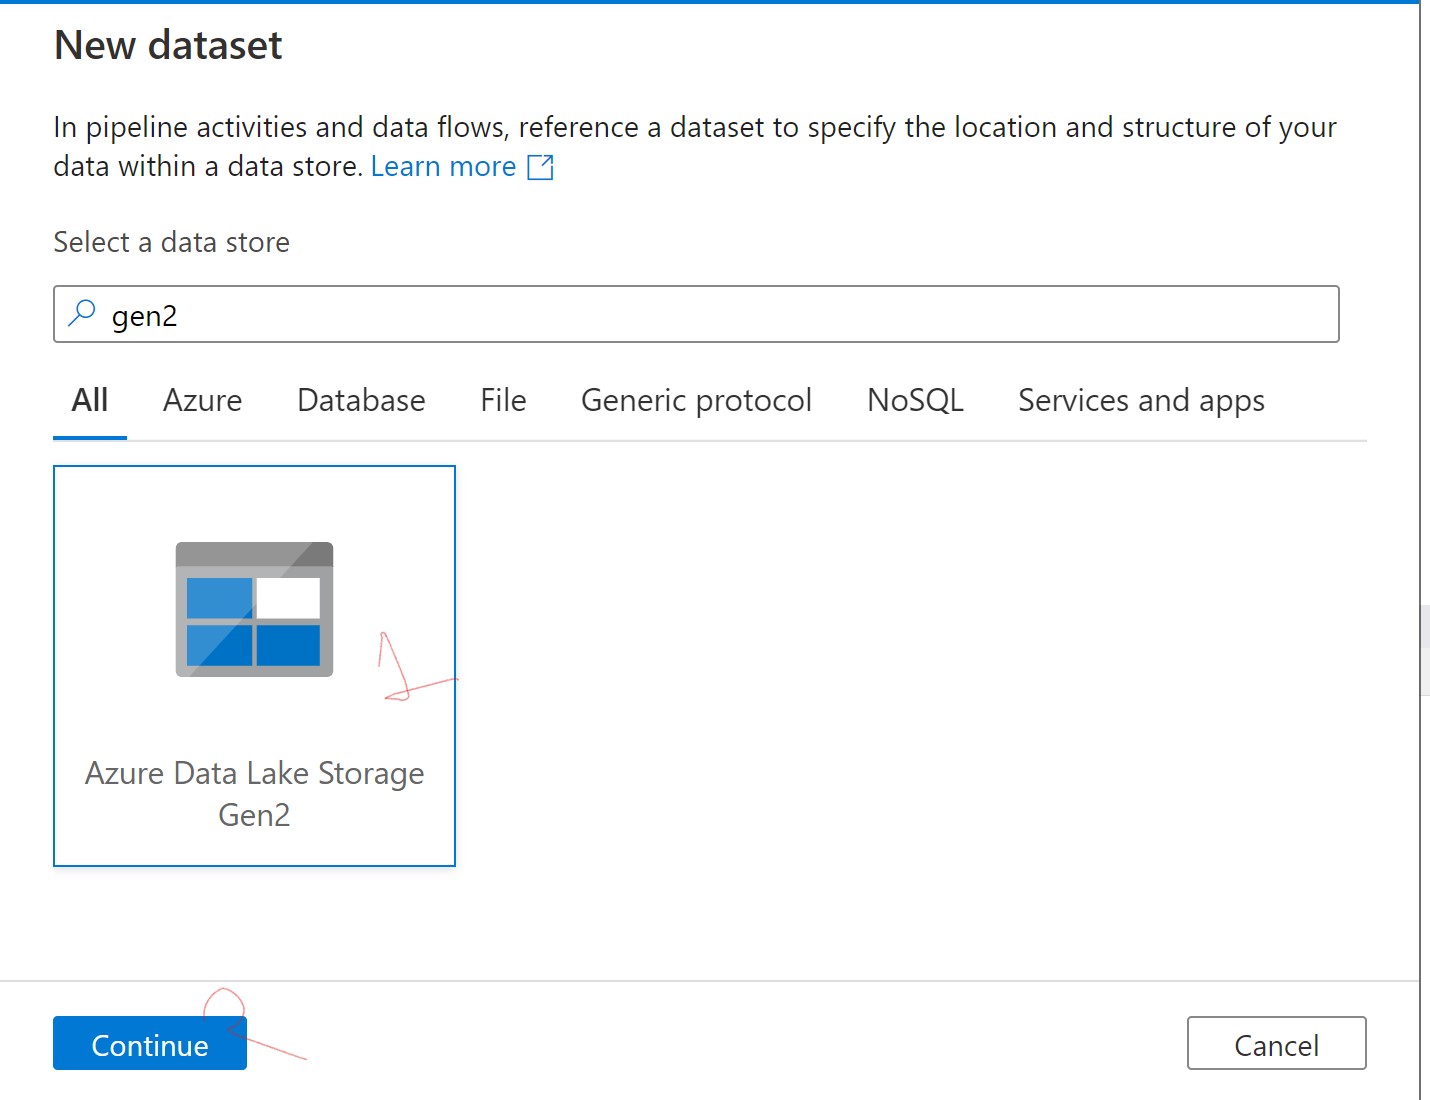
Task: Open the Learn more link
Action: coord(443,167)
